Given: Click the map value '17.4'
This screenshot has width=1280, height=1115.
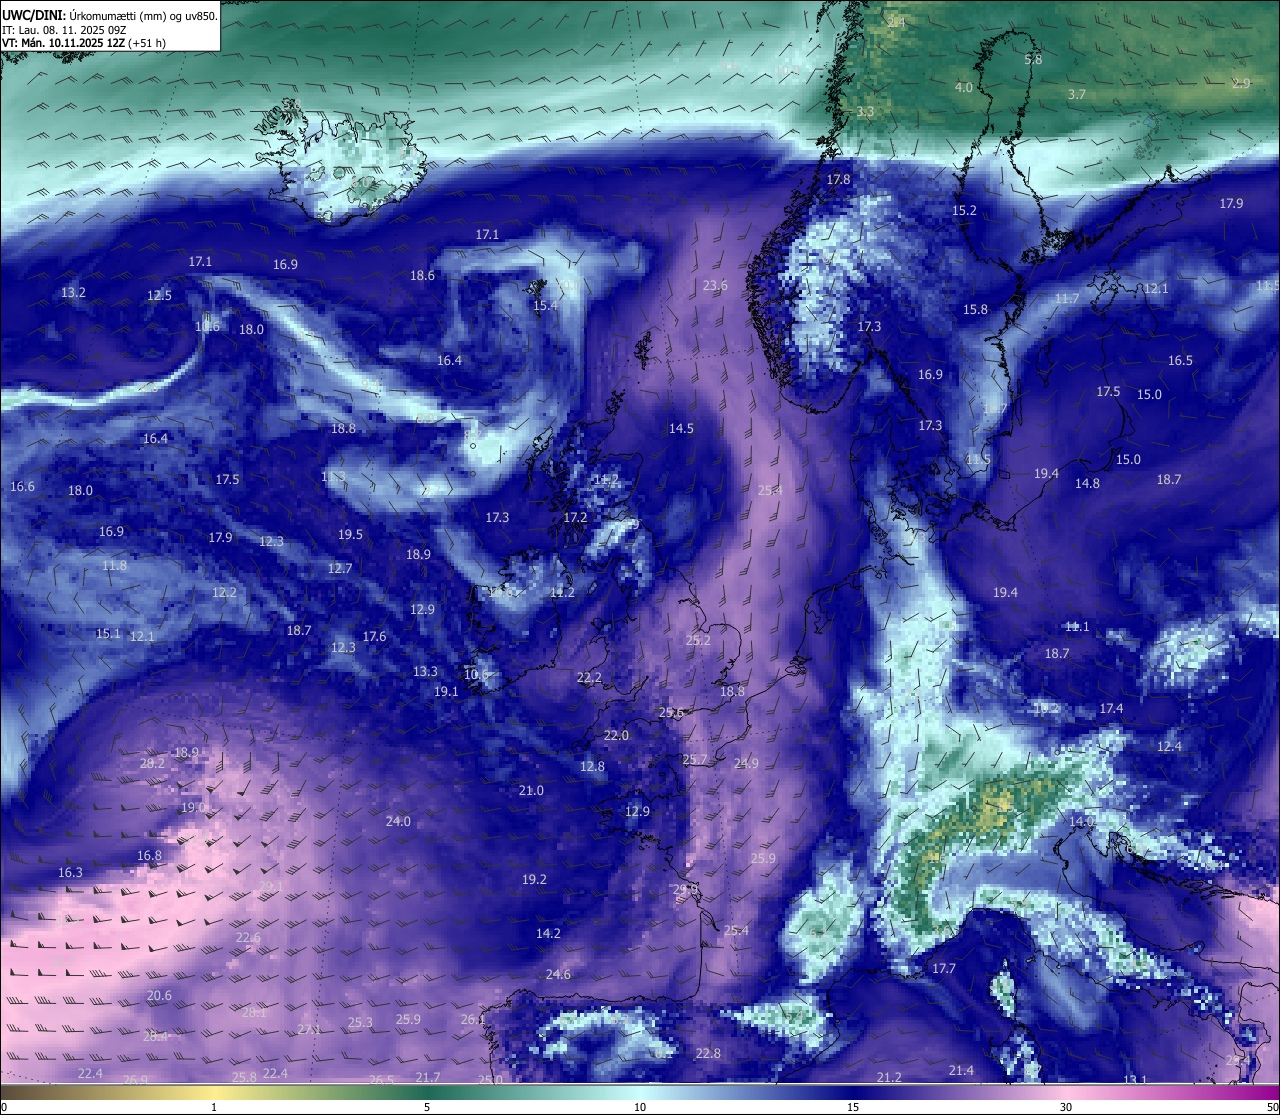Looking at the screenshot, I should pos(1111,708).
